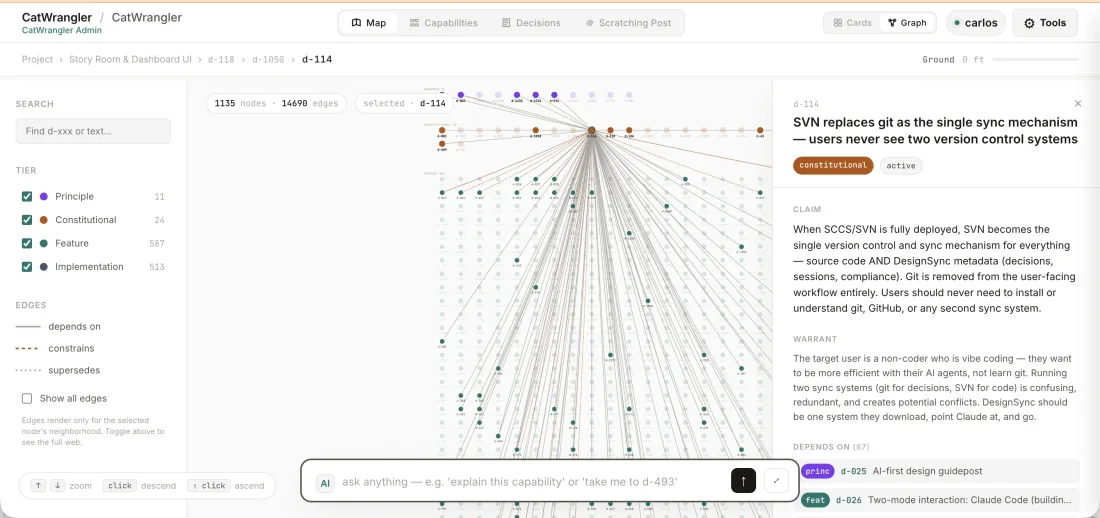Click the 'click' descend hint key
The width and height of the screenshot is (1100, 518).
pyautogui.click(x=120, y=486)
